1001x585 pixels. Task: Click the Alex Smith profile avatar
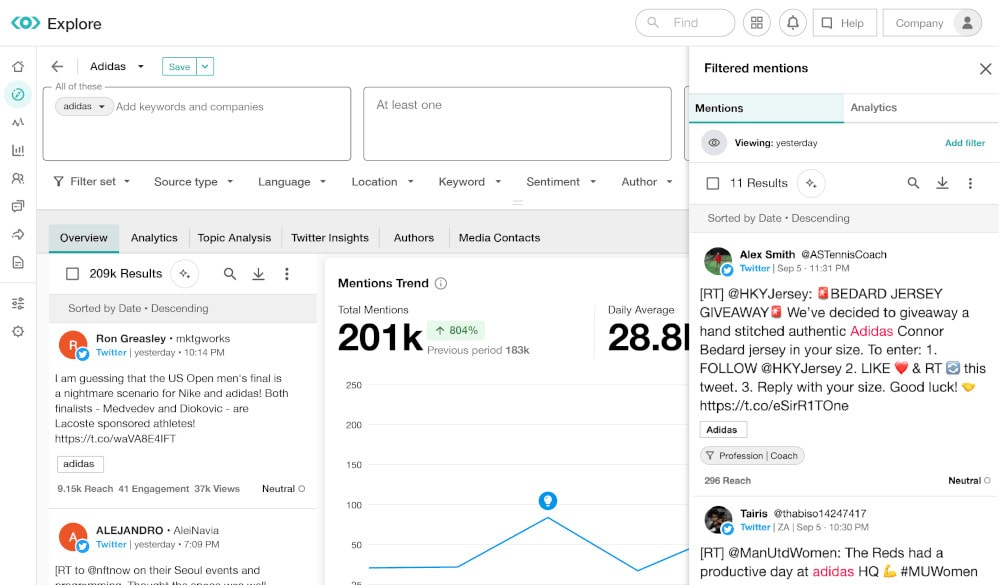[718, 261]
